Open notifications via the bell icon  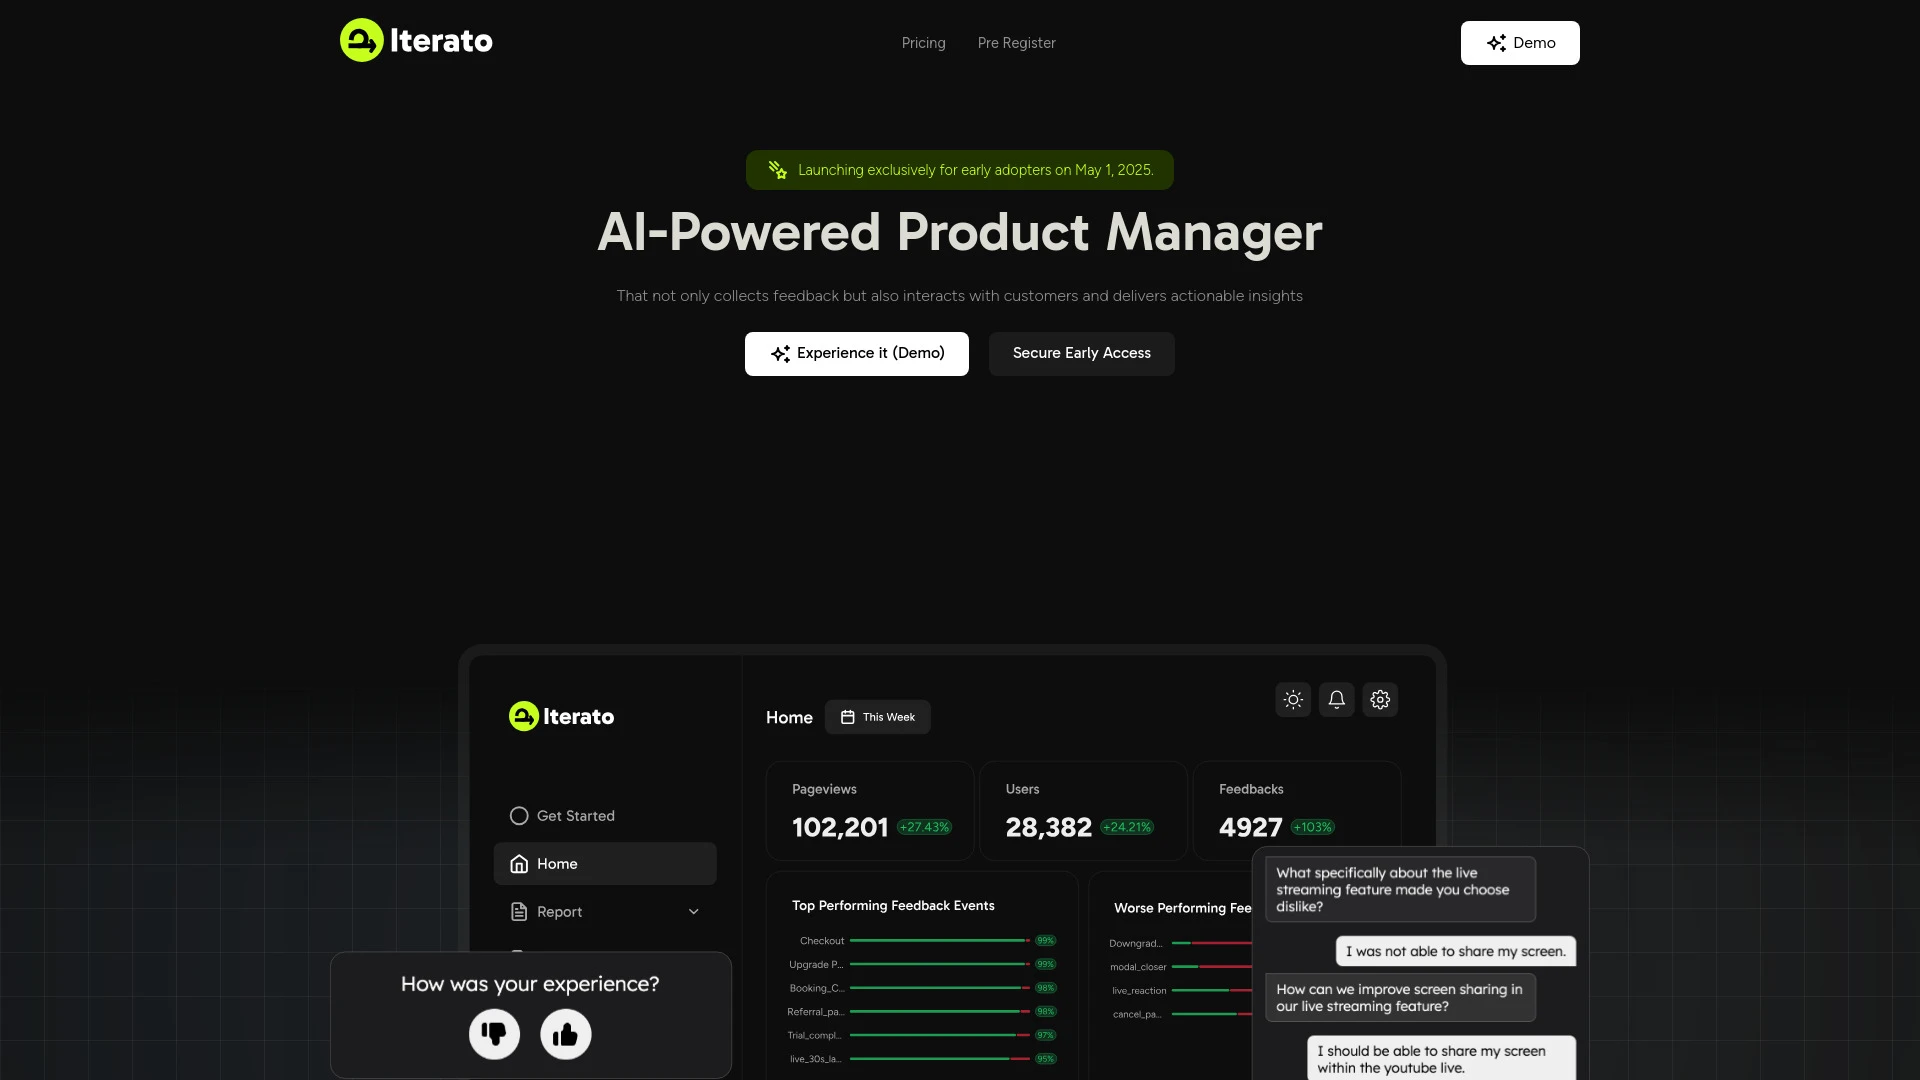[x=1337, y=699]
